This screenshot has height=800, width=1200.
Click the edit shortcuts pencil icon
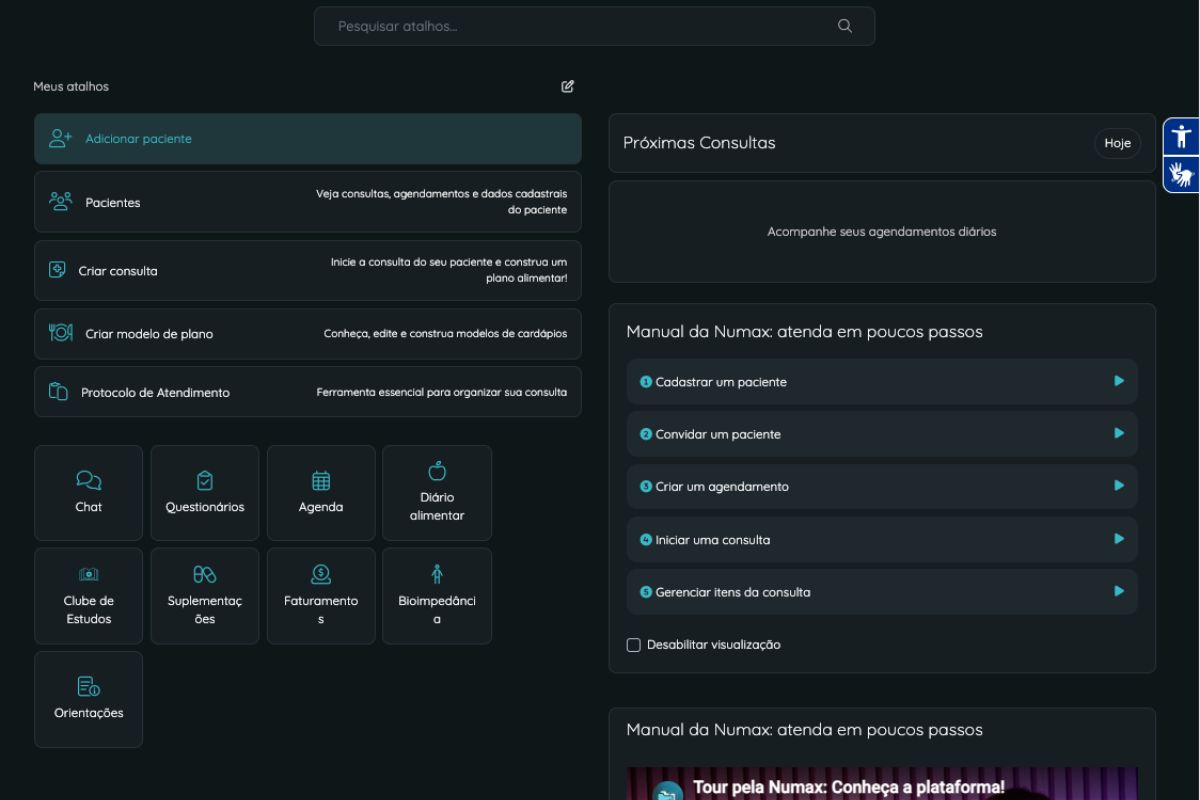tap(568, 87)
